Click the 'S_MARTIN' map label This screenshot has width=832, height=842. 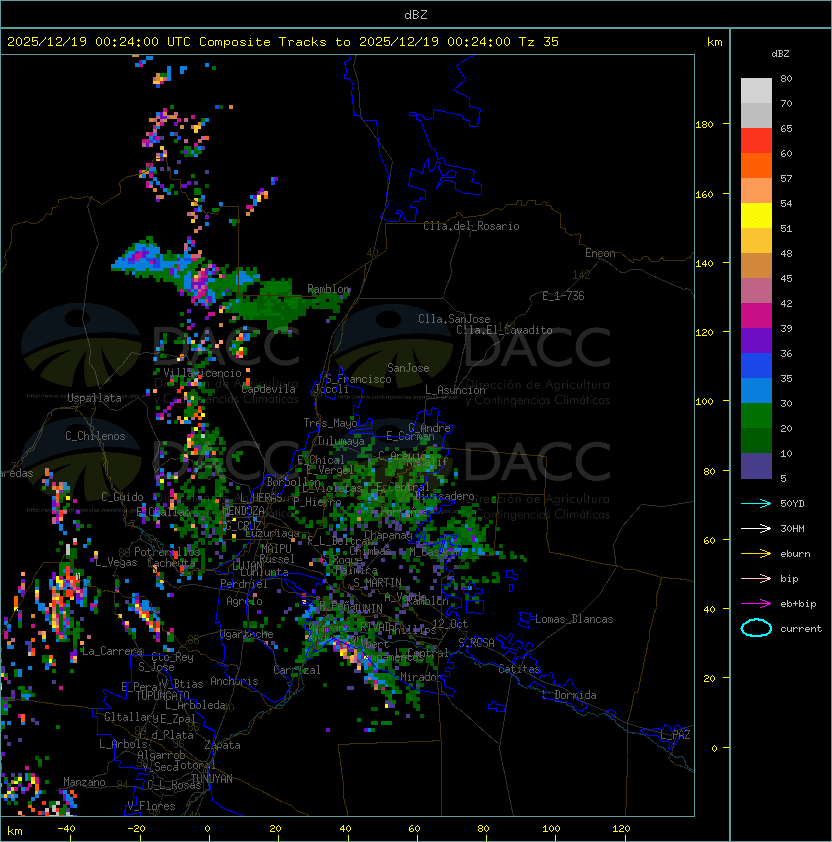point(377,583)
